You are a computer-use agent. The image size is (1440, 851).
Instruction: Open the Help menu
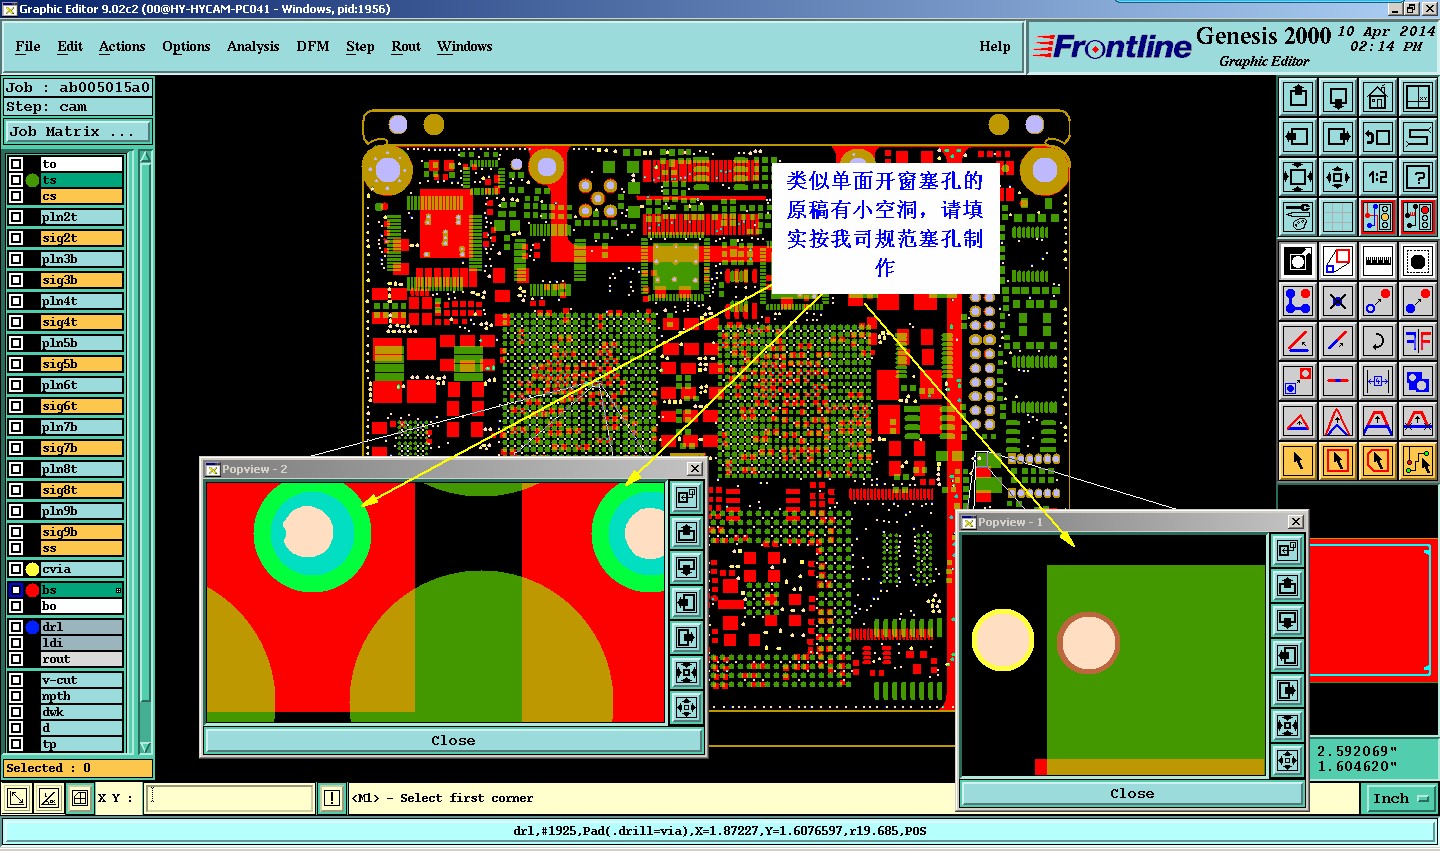pos(995,47)
